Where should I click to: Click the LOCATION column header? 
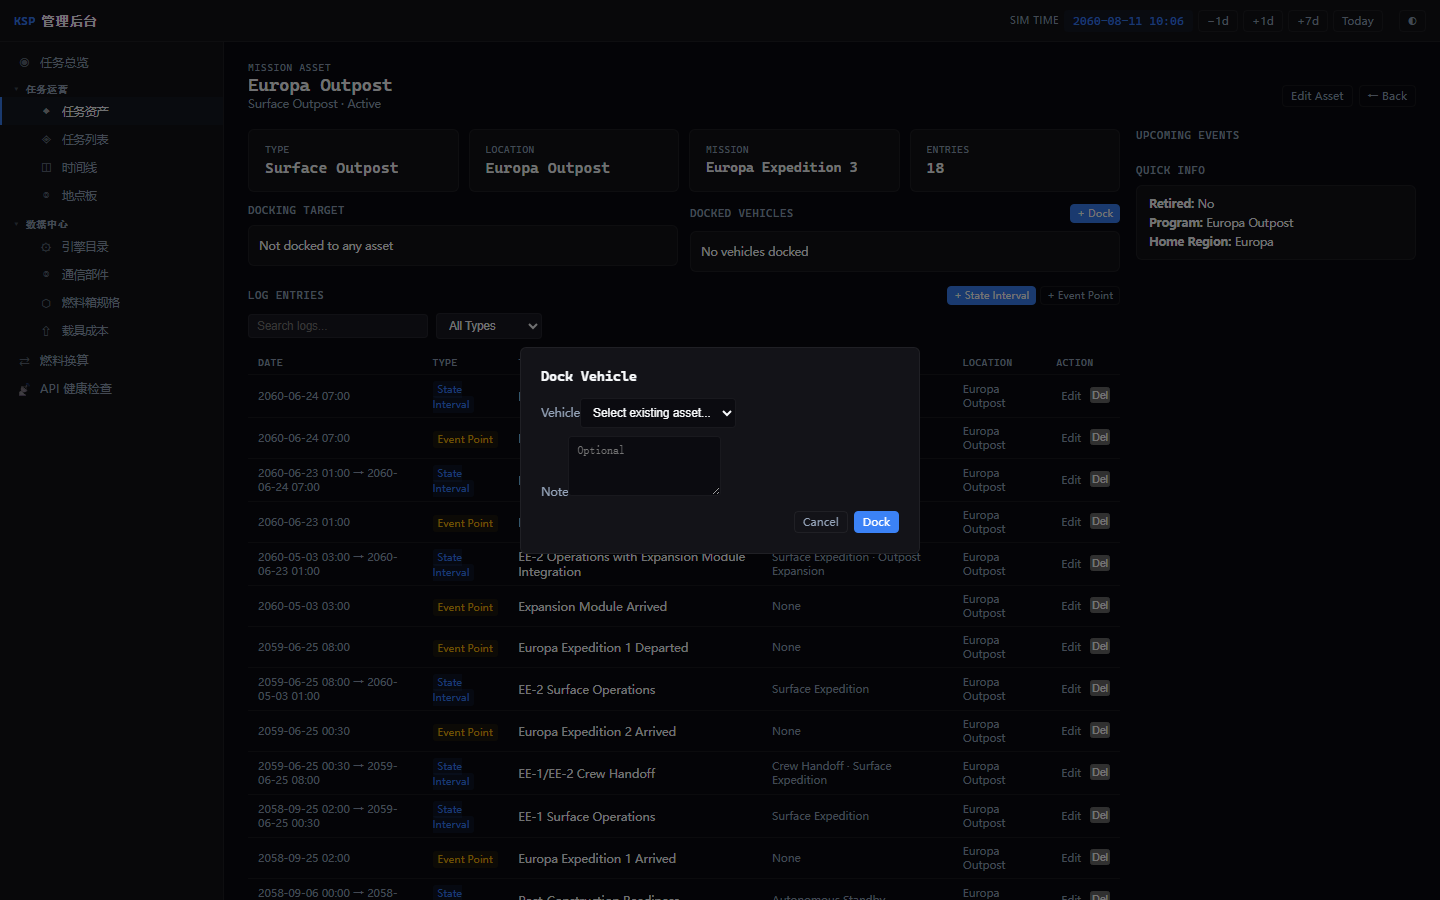987,363
